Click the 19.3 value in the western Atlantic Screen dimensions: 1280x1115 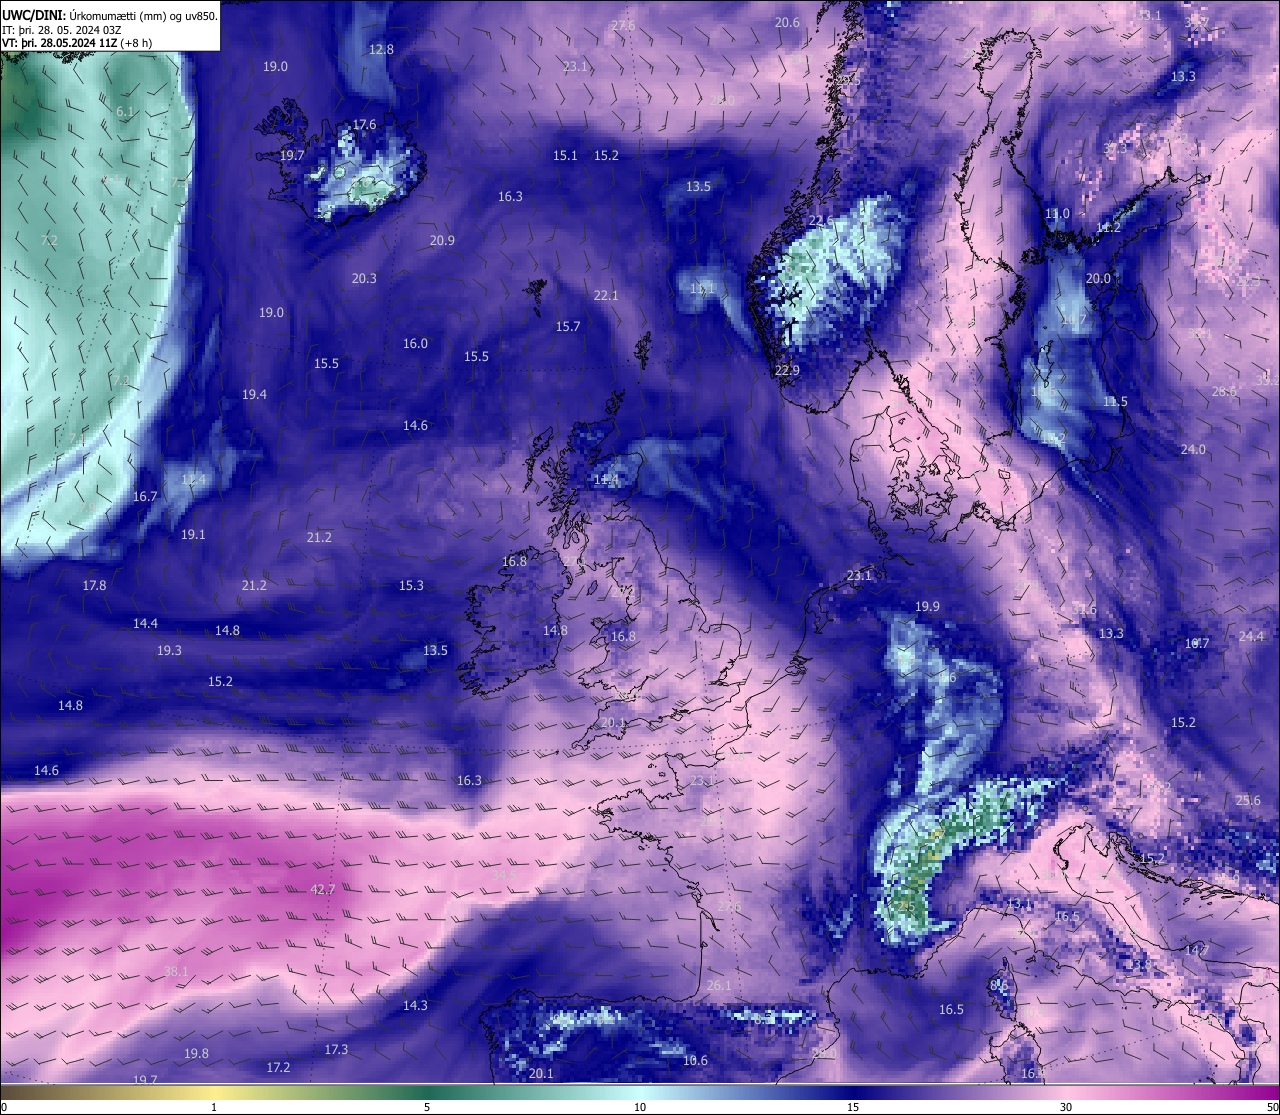[x=169, y=650]
